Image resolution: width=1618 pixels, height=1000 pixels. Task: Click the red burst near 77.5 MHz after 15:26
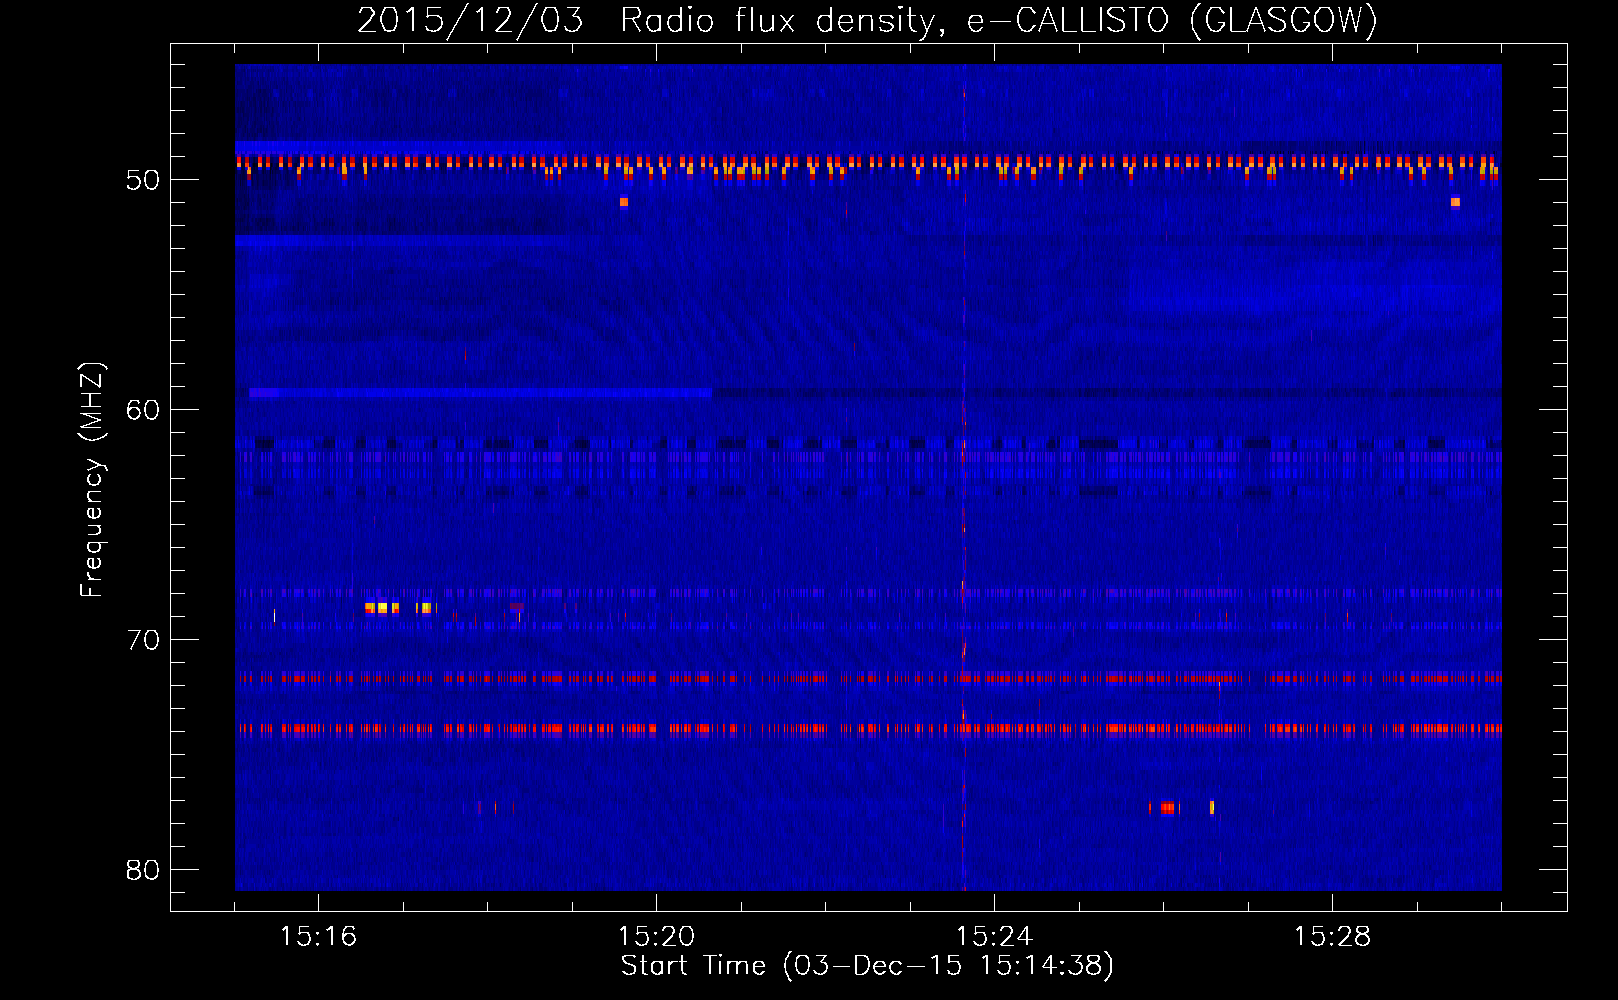(x=1166, y=808)
